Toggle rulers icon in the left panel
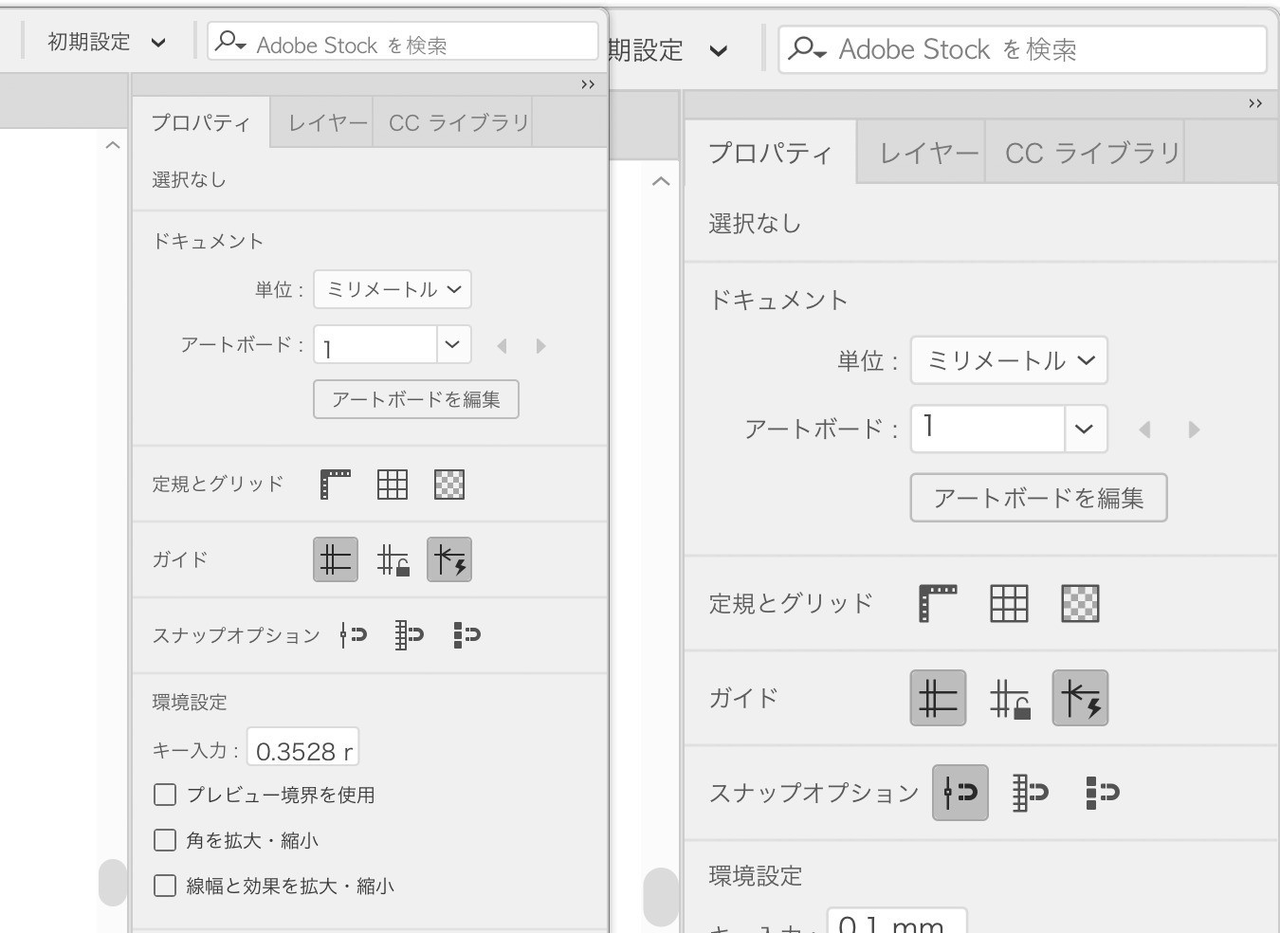This screenshot has height=933, width=1280. pyautogui.click(x=336, y=484)
